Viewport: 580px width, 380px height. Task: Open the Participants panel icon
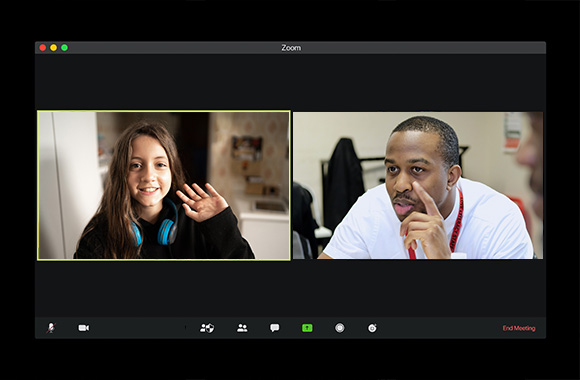[x=242, y=328]
